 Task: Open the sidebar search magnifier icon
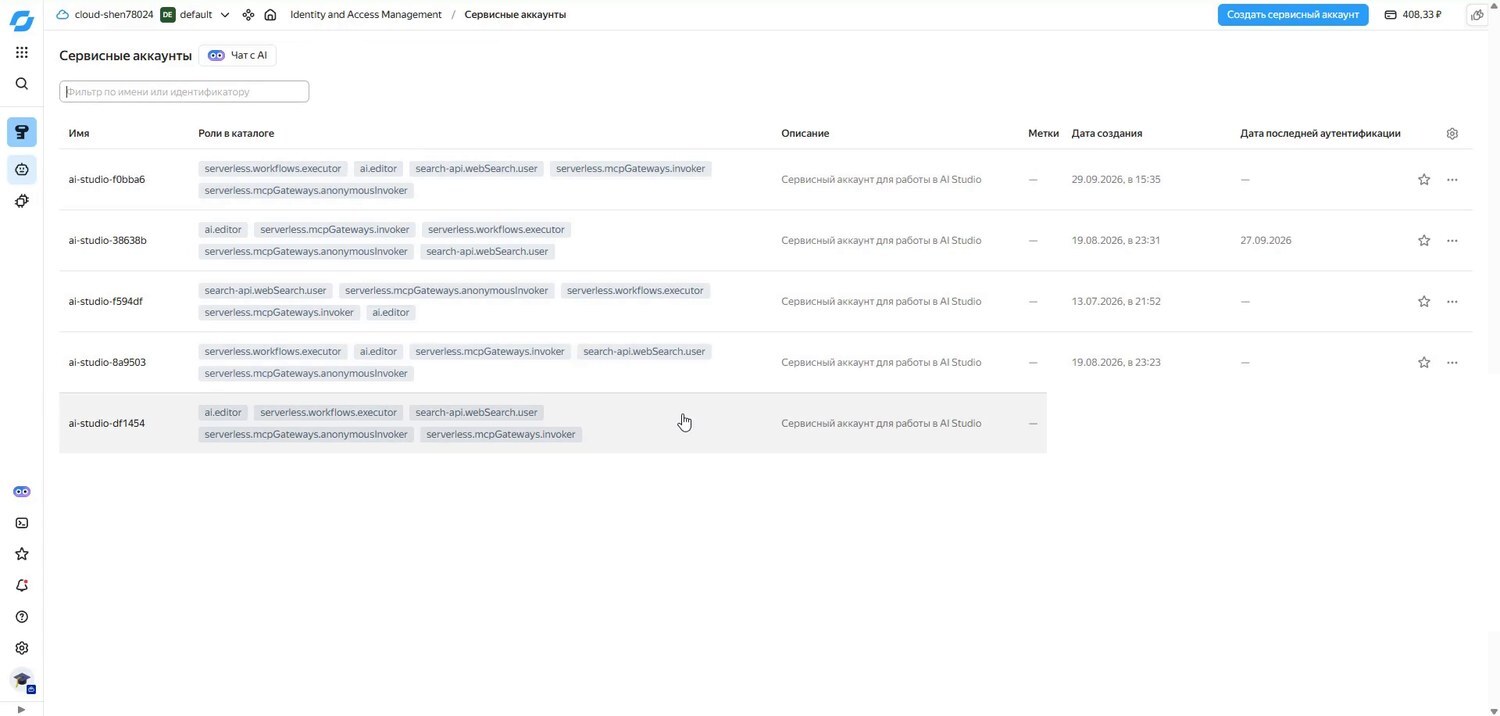pyautogui.click(x=22, y=84)
